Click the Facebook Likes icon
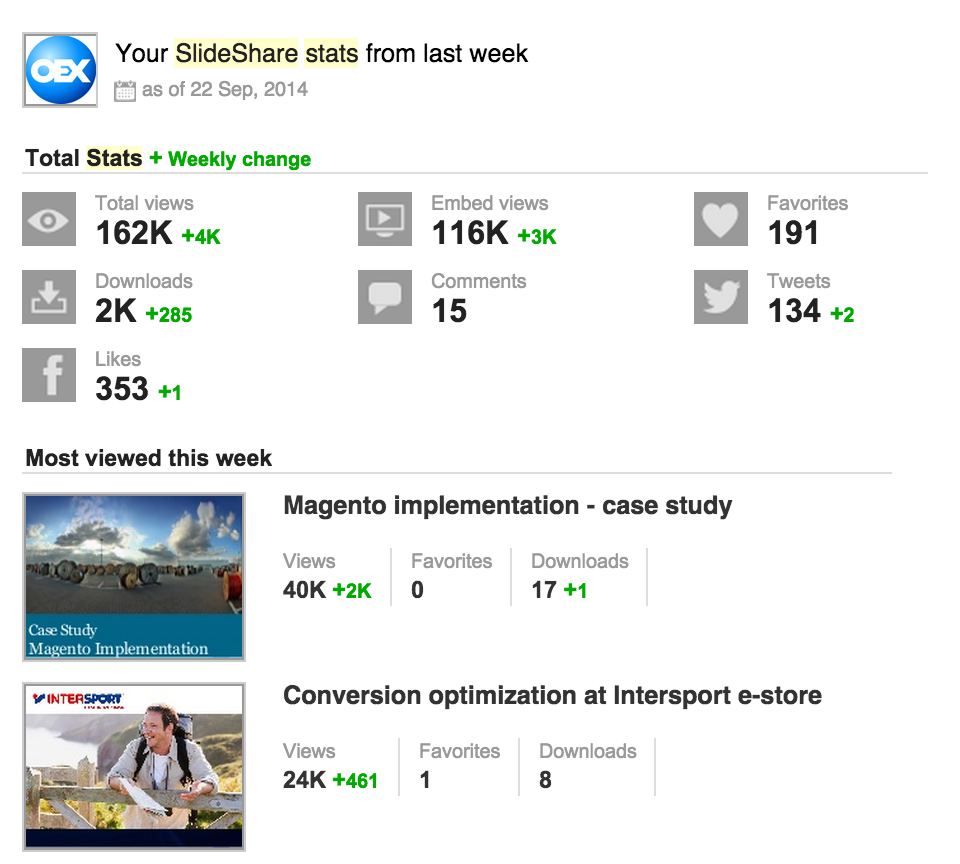 (x=49, y=375)
